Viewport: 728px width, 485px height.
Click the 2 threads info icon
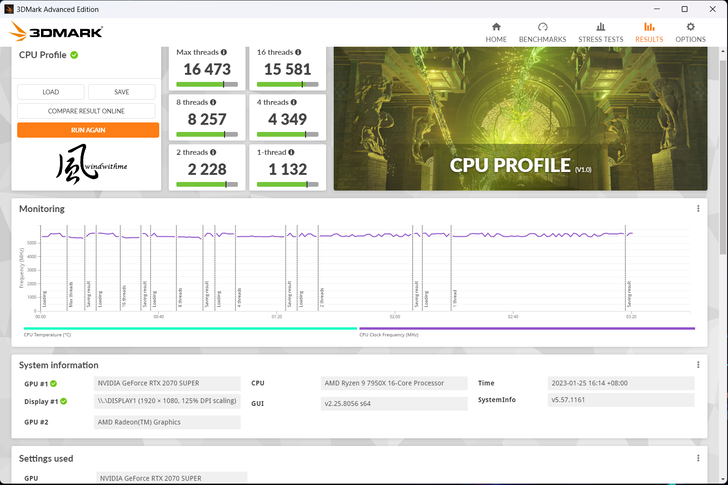click(214, 151)
